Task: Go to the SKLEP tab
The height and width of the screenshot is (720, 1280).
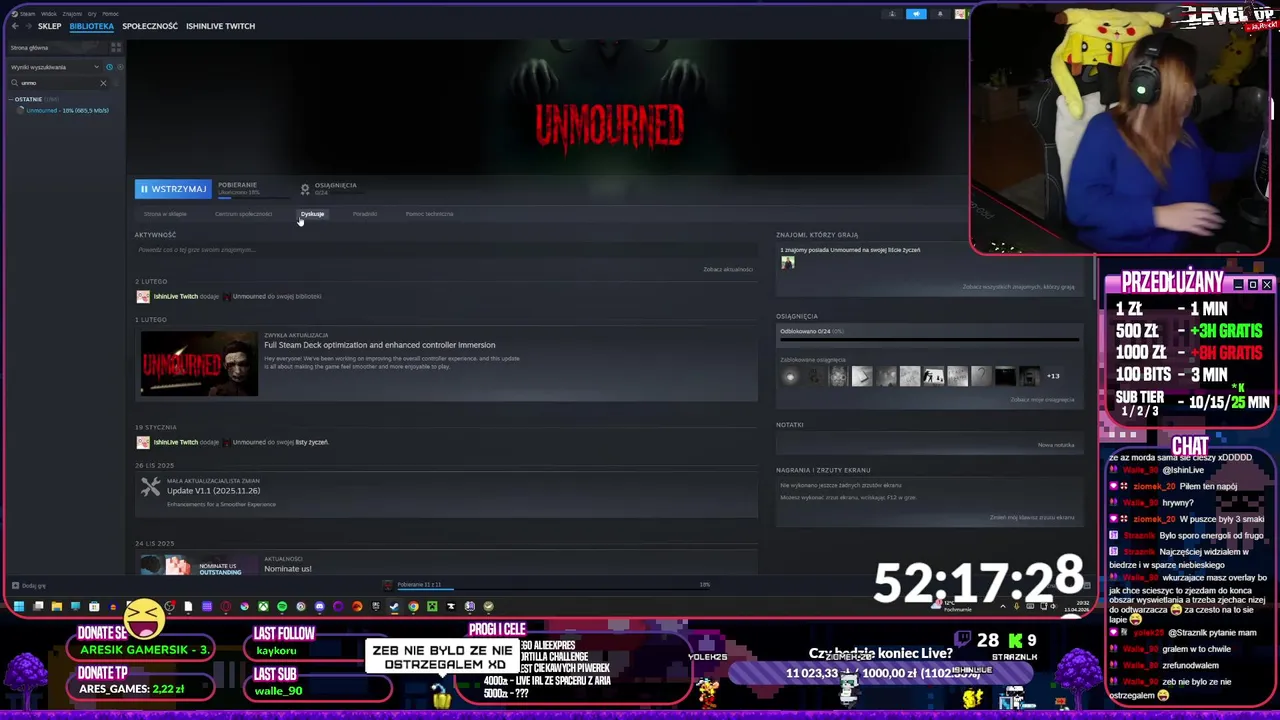Action: point(50,26)
